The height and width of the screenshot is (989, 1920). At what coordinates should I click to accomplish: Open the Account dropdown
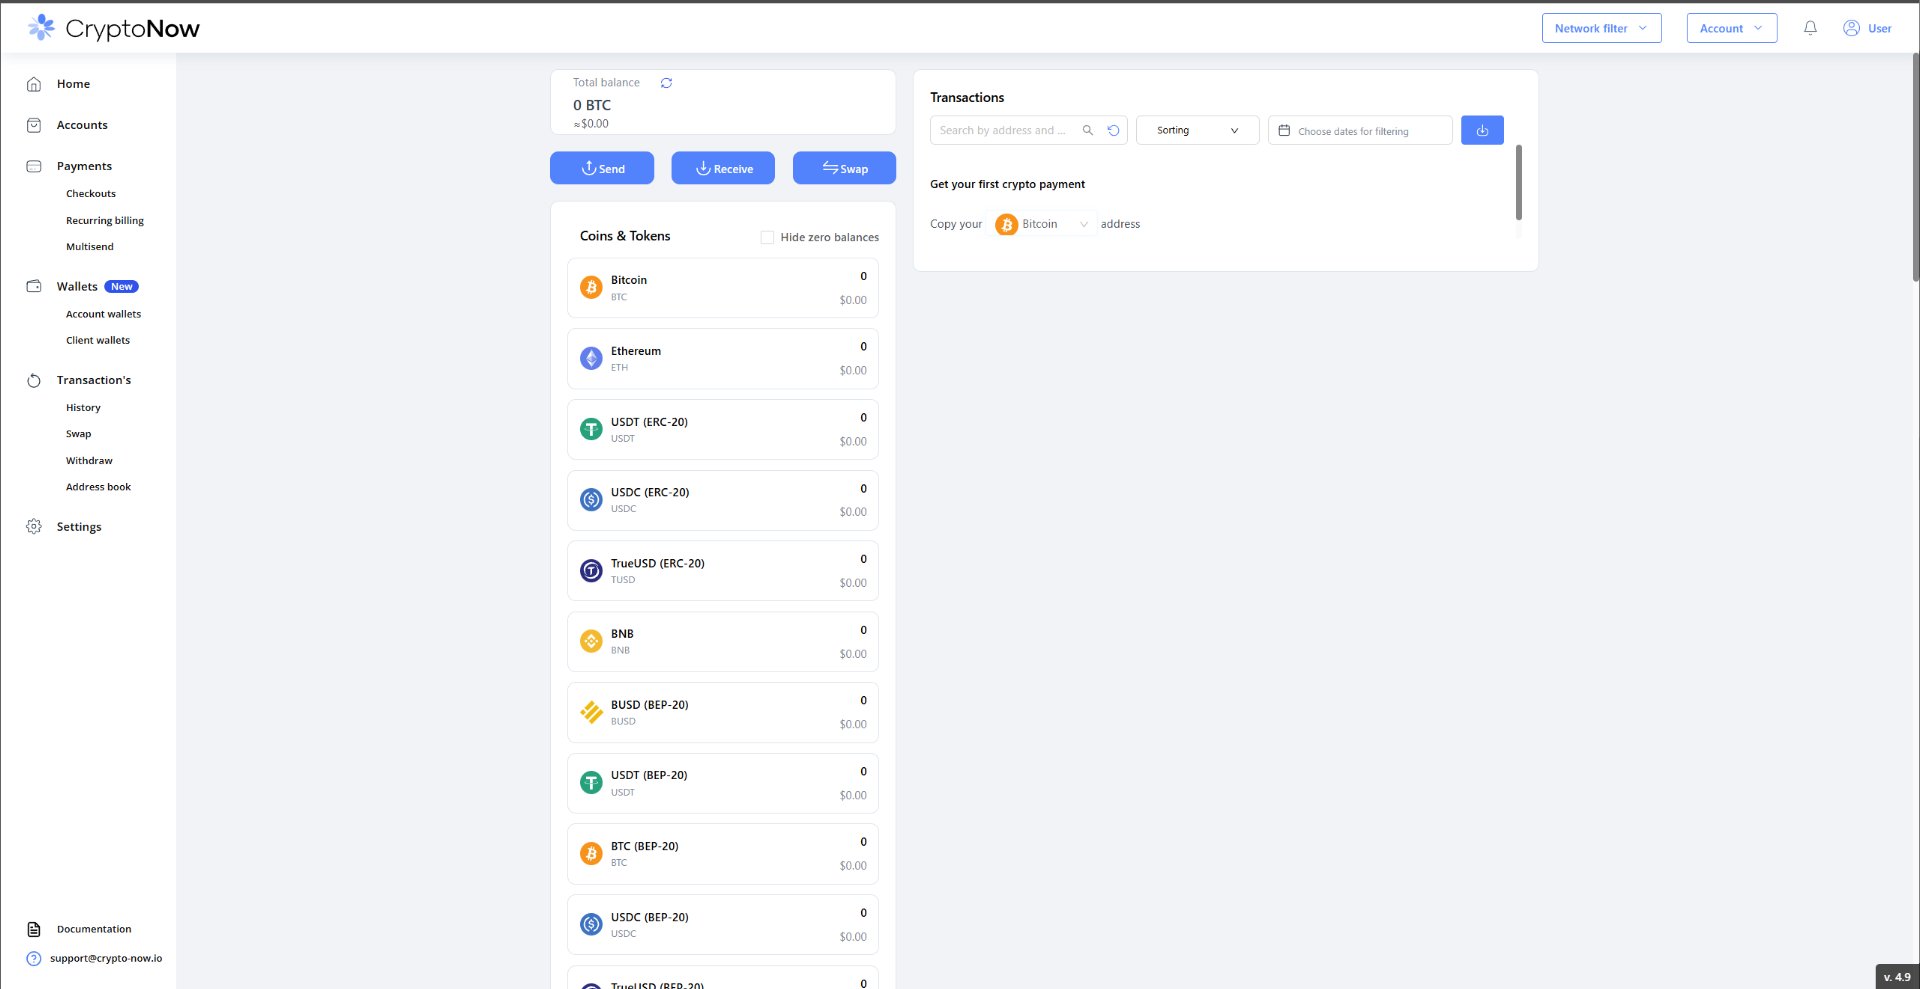click(x=1731, y=28)
